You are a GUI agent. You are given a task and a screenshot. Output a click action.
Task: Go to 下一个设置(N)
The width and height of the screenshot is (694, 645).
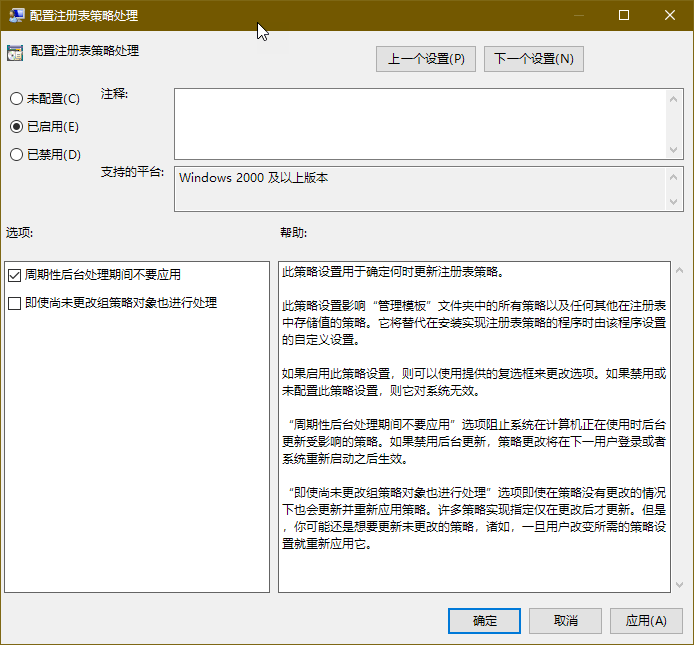534,59
